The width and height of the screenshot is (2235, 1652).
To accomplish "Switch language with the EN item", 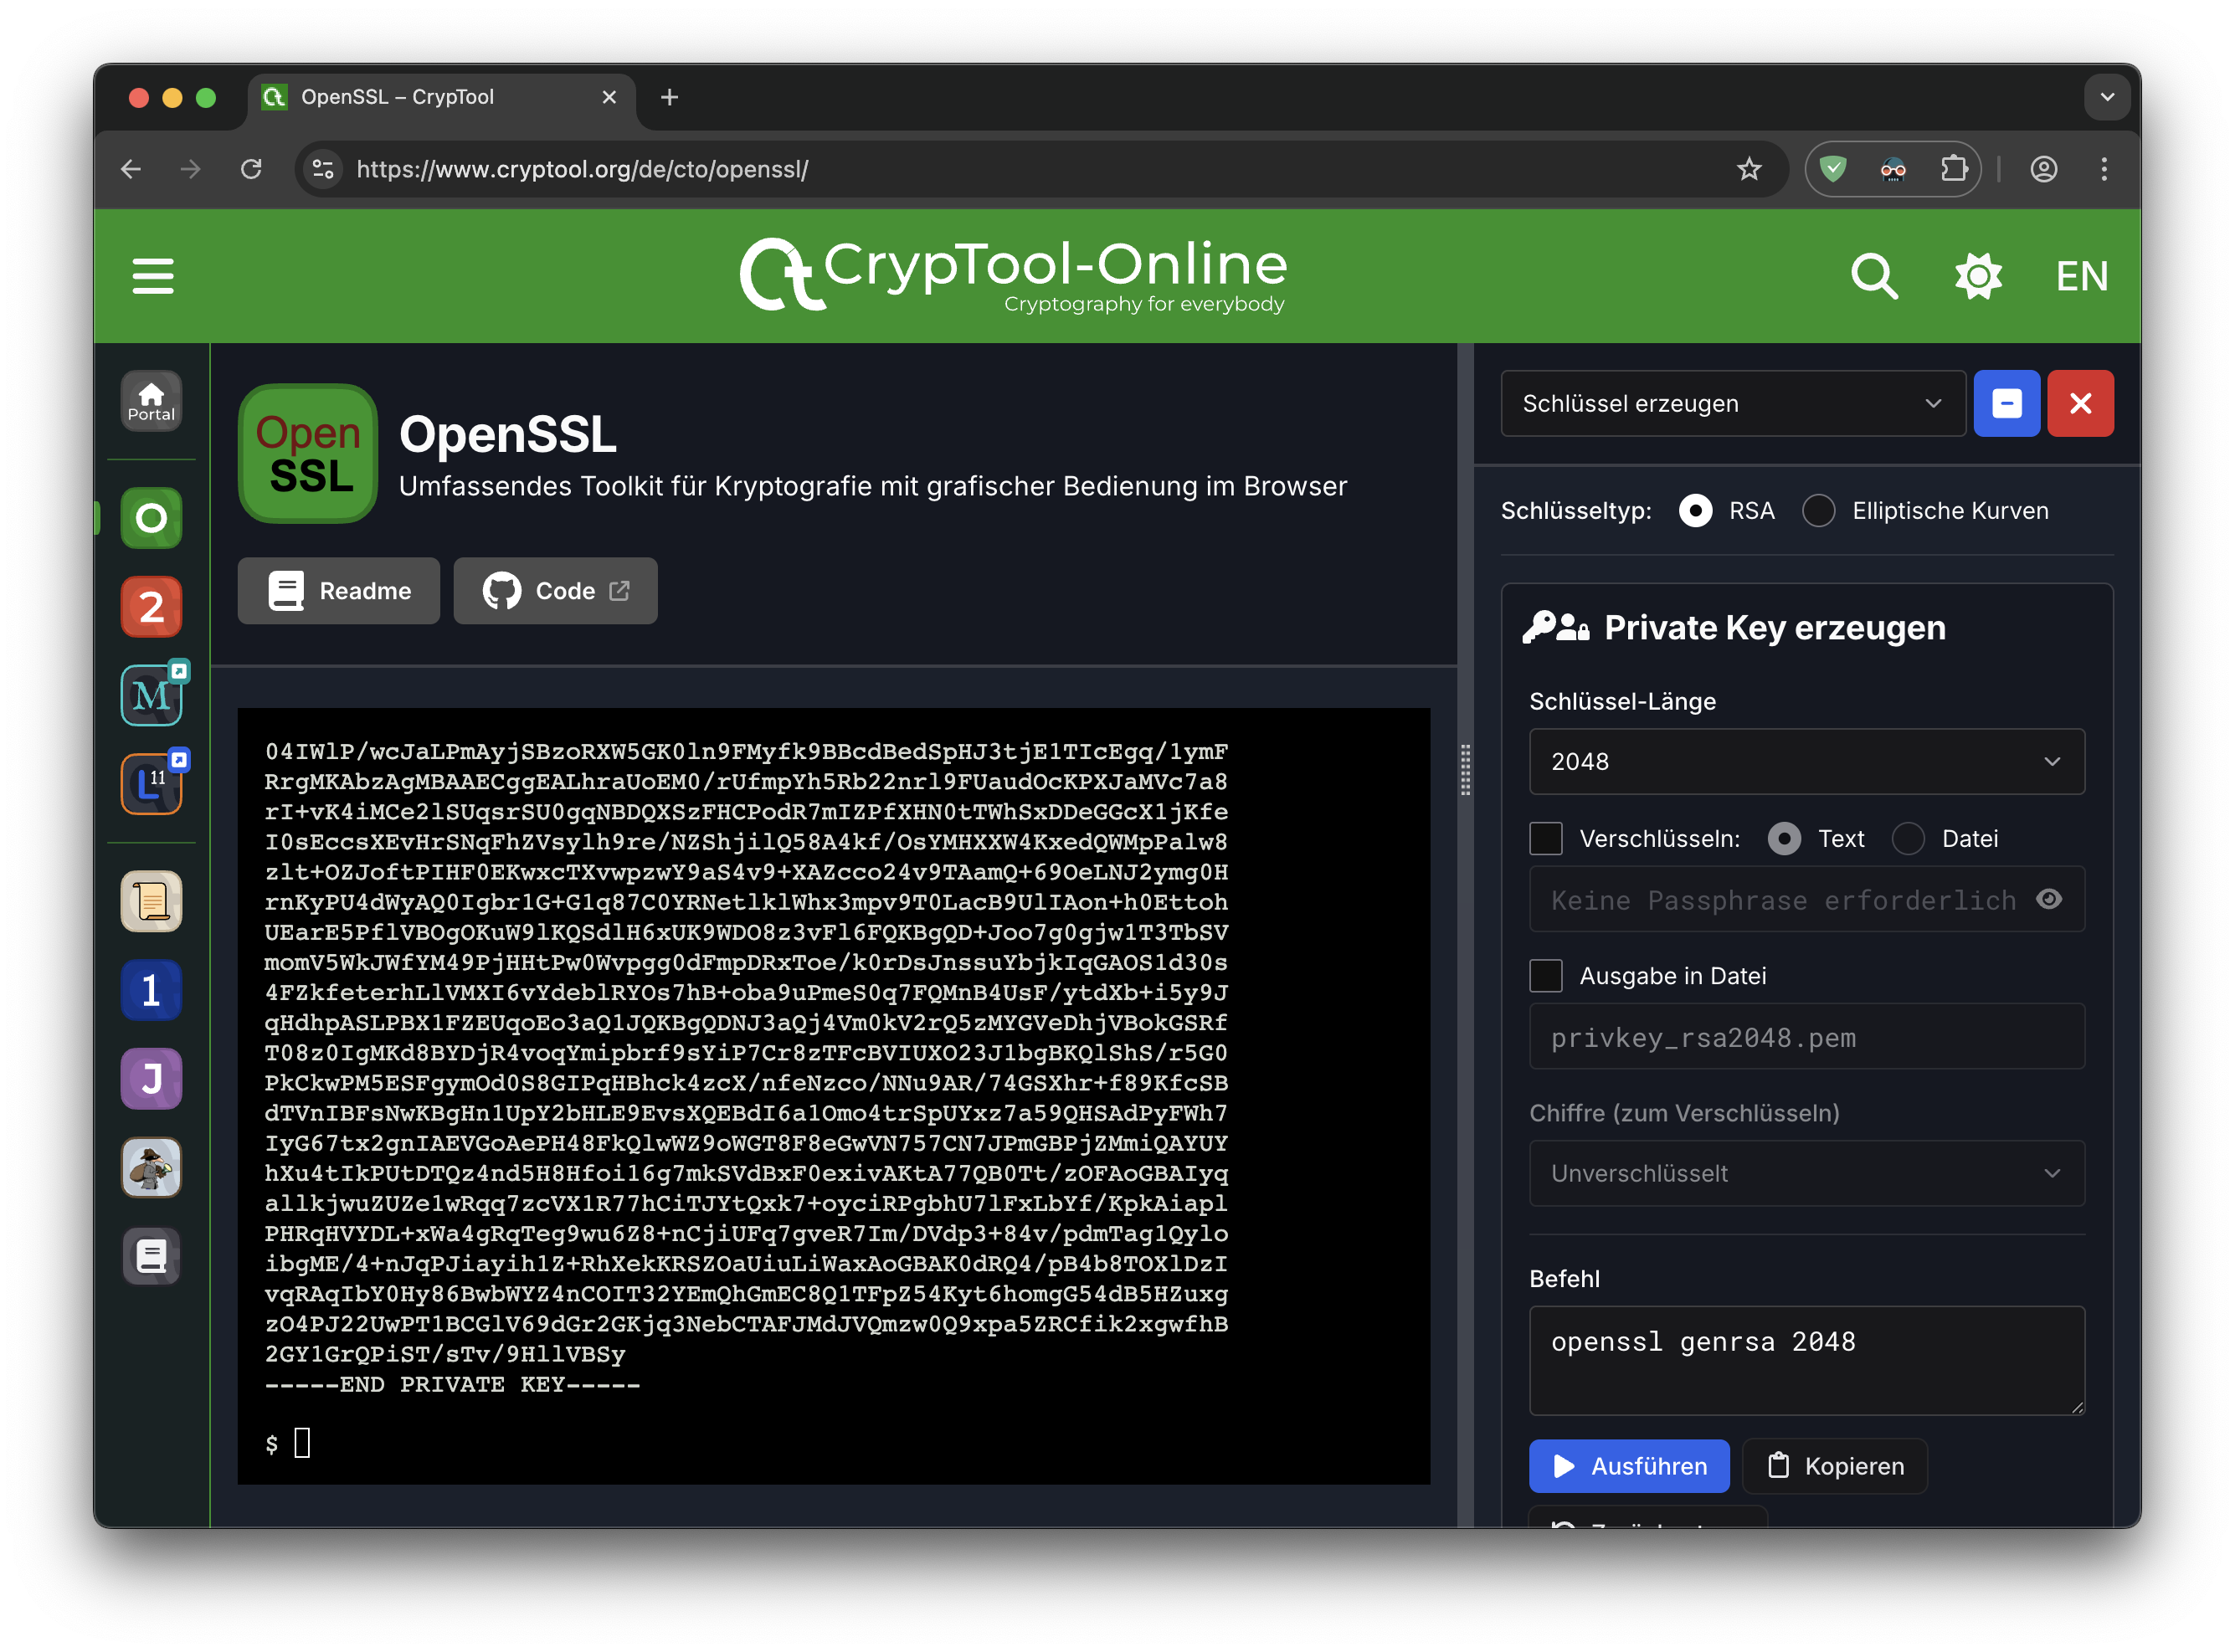I will click(2081, 276).
